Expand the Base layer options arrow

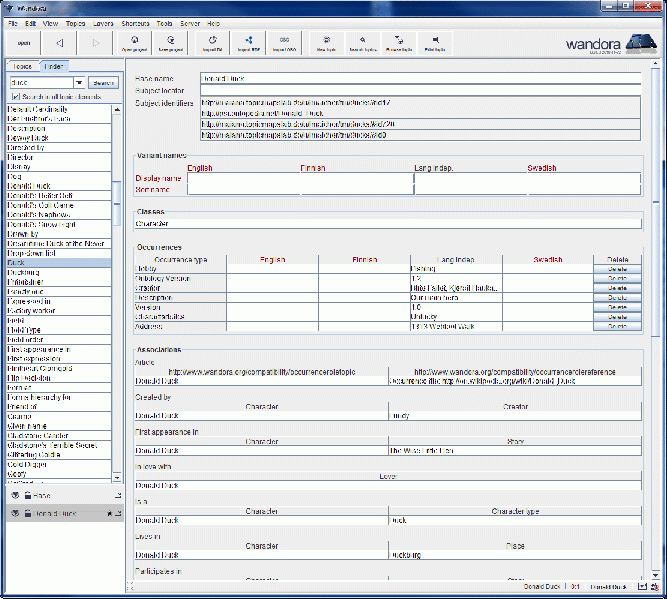[118, 495]
